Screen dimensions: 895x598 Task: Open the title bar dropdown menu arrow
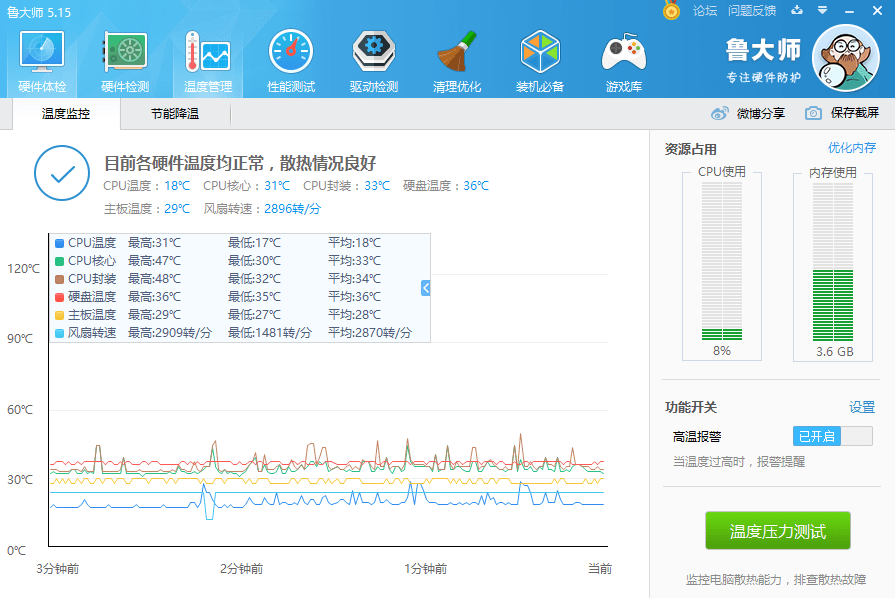point(823,10)
